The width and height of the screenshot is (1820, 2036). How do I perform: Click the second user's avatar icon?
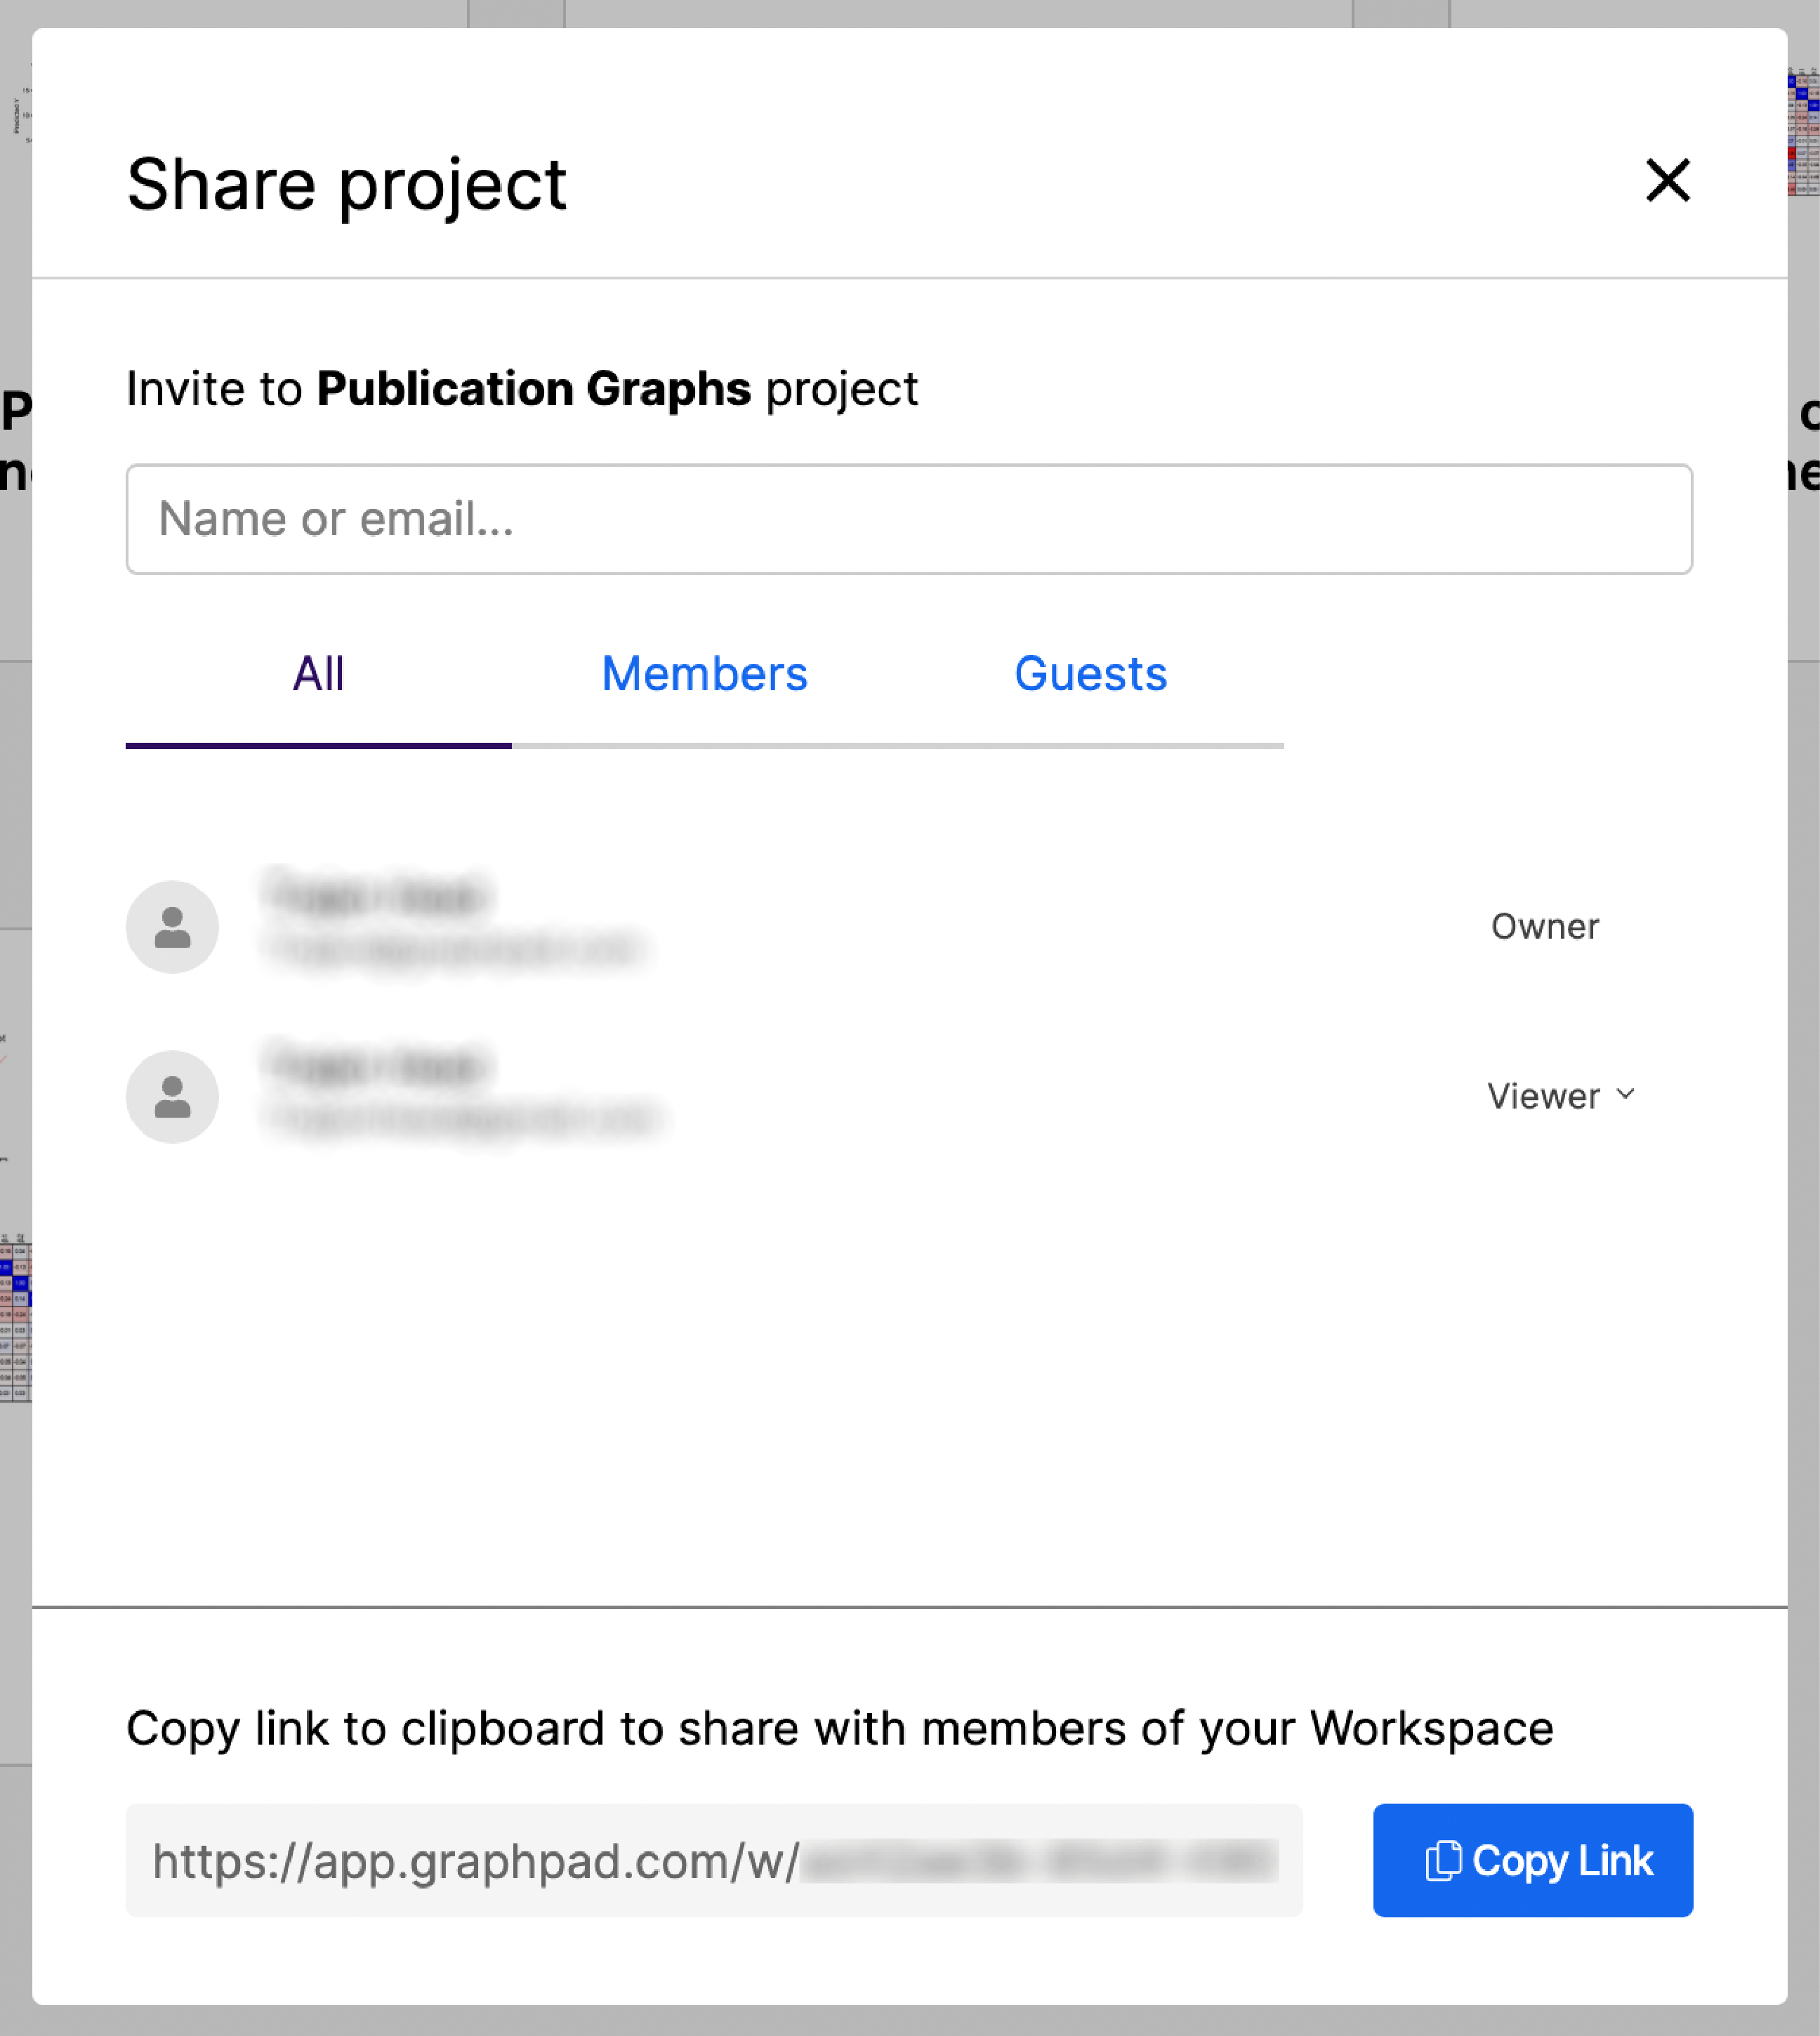(x=172, y=1096)
